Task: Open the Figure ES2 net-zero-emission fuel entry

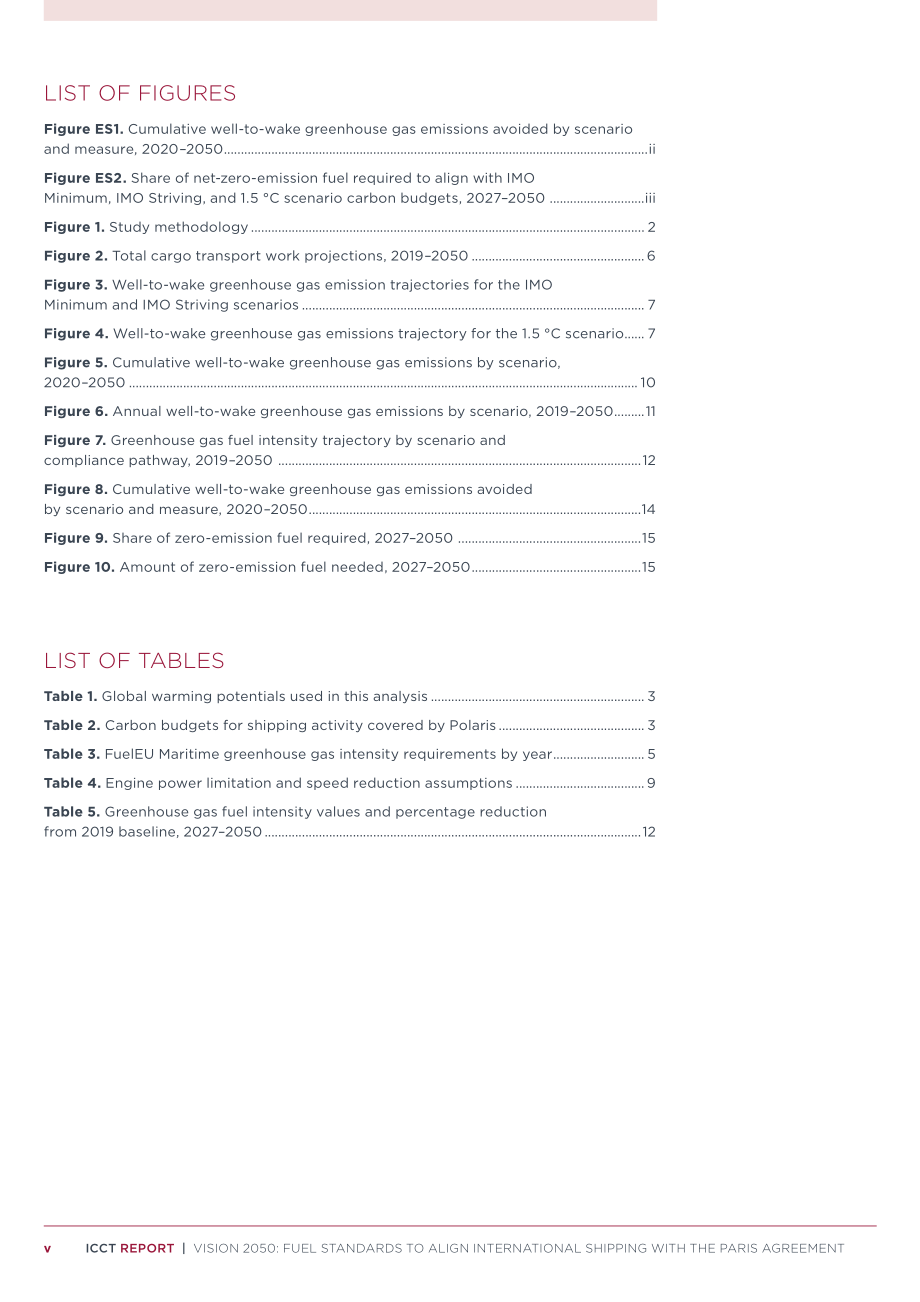Action: (350, 187)
